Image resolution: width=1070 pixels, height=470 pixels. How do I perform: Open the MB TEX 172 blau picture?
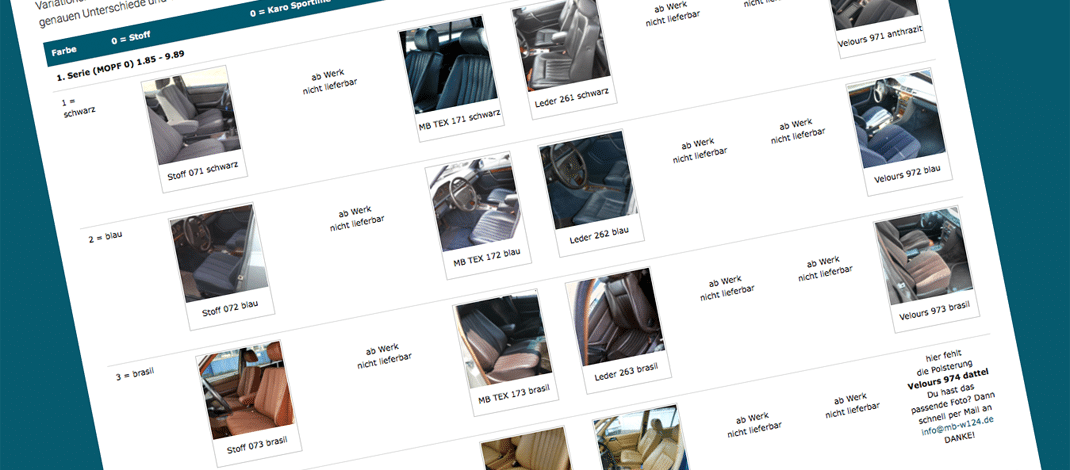(x=473, y=205)
